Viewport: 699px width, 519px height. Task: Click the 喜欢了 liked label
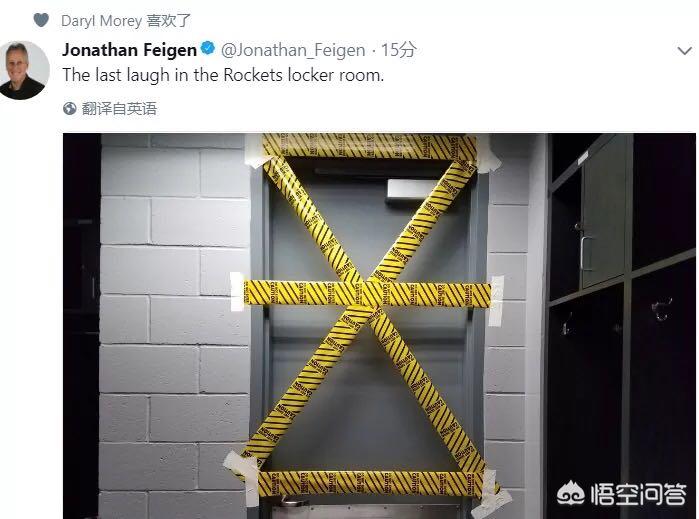[x=169, y=21]
